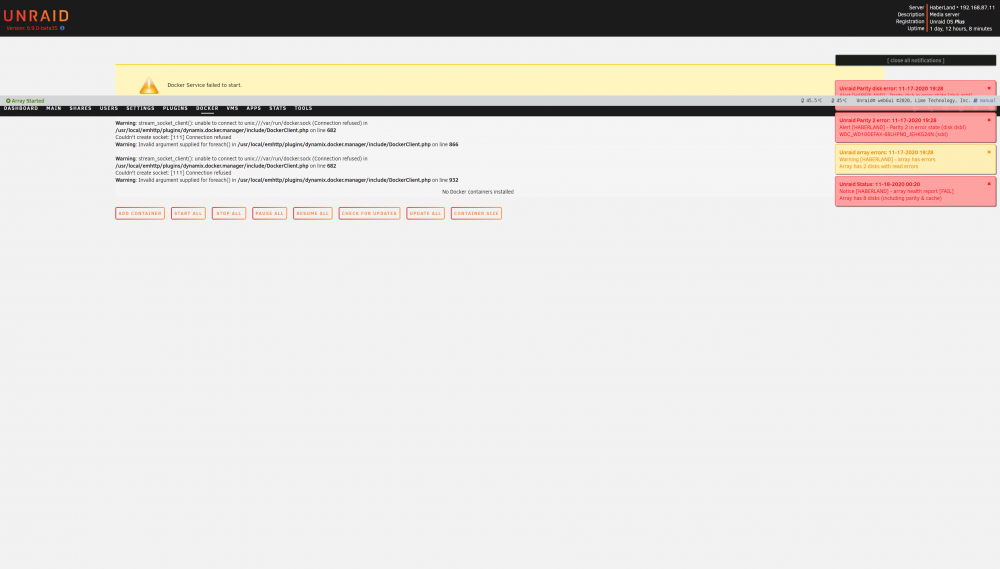Dismiss the Unraid Parity 2 error notification
The height and width of the screenshot is (569, 1000).
(989, 120)
